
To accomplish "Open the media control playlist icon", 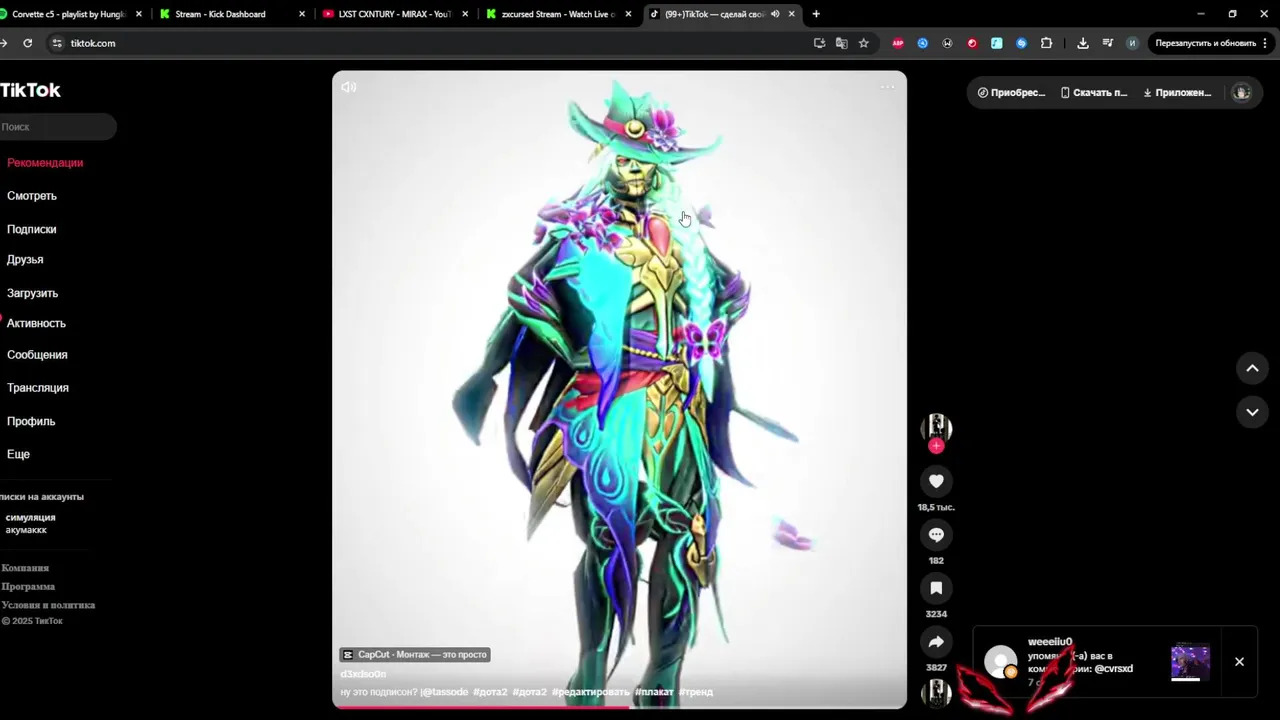I will click(1108, 43).
